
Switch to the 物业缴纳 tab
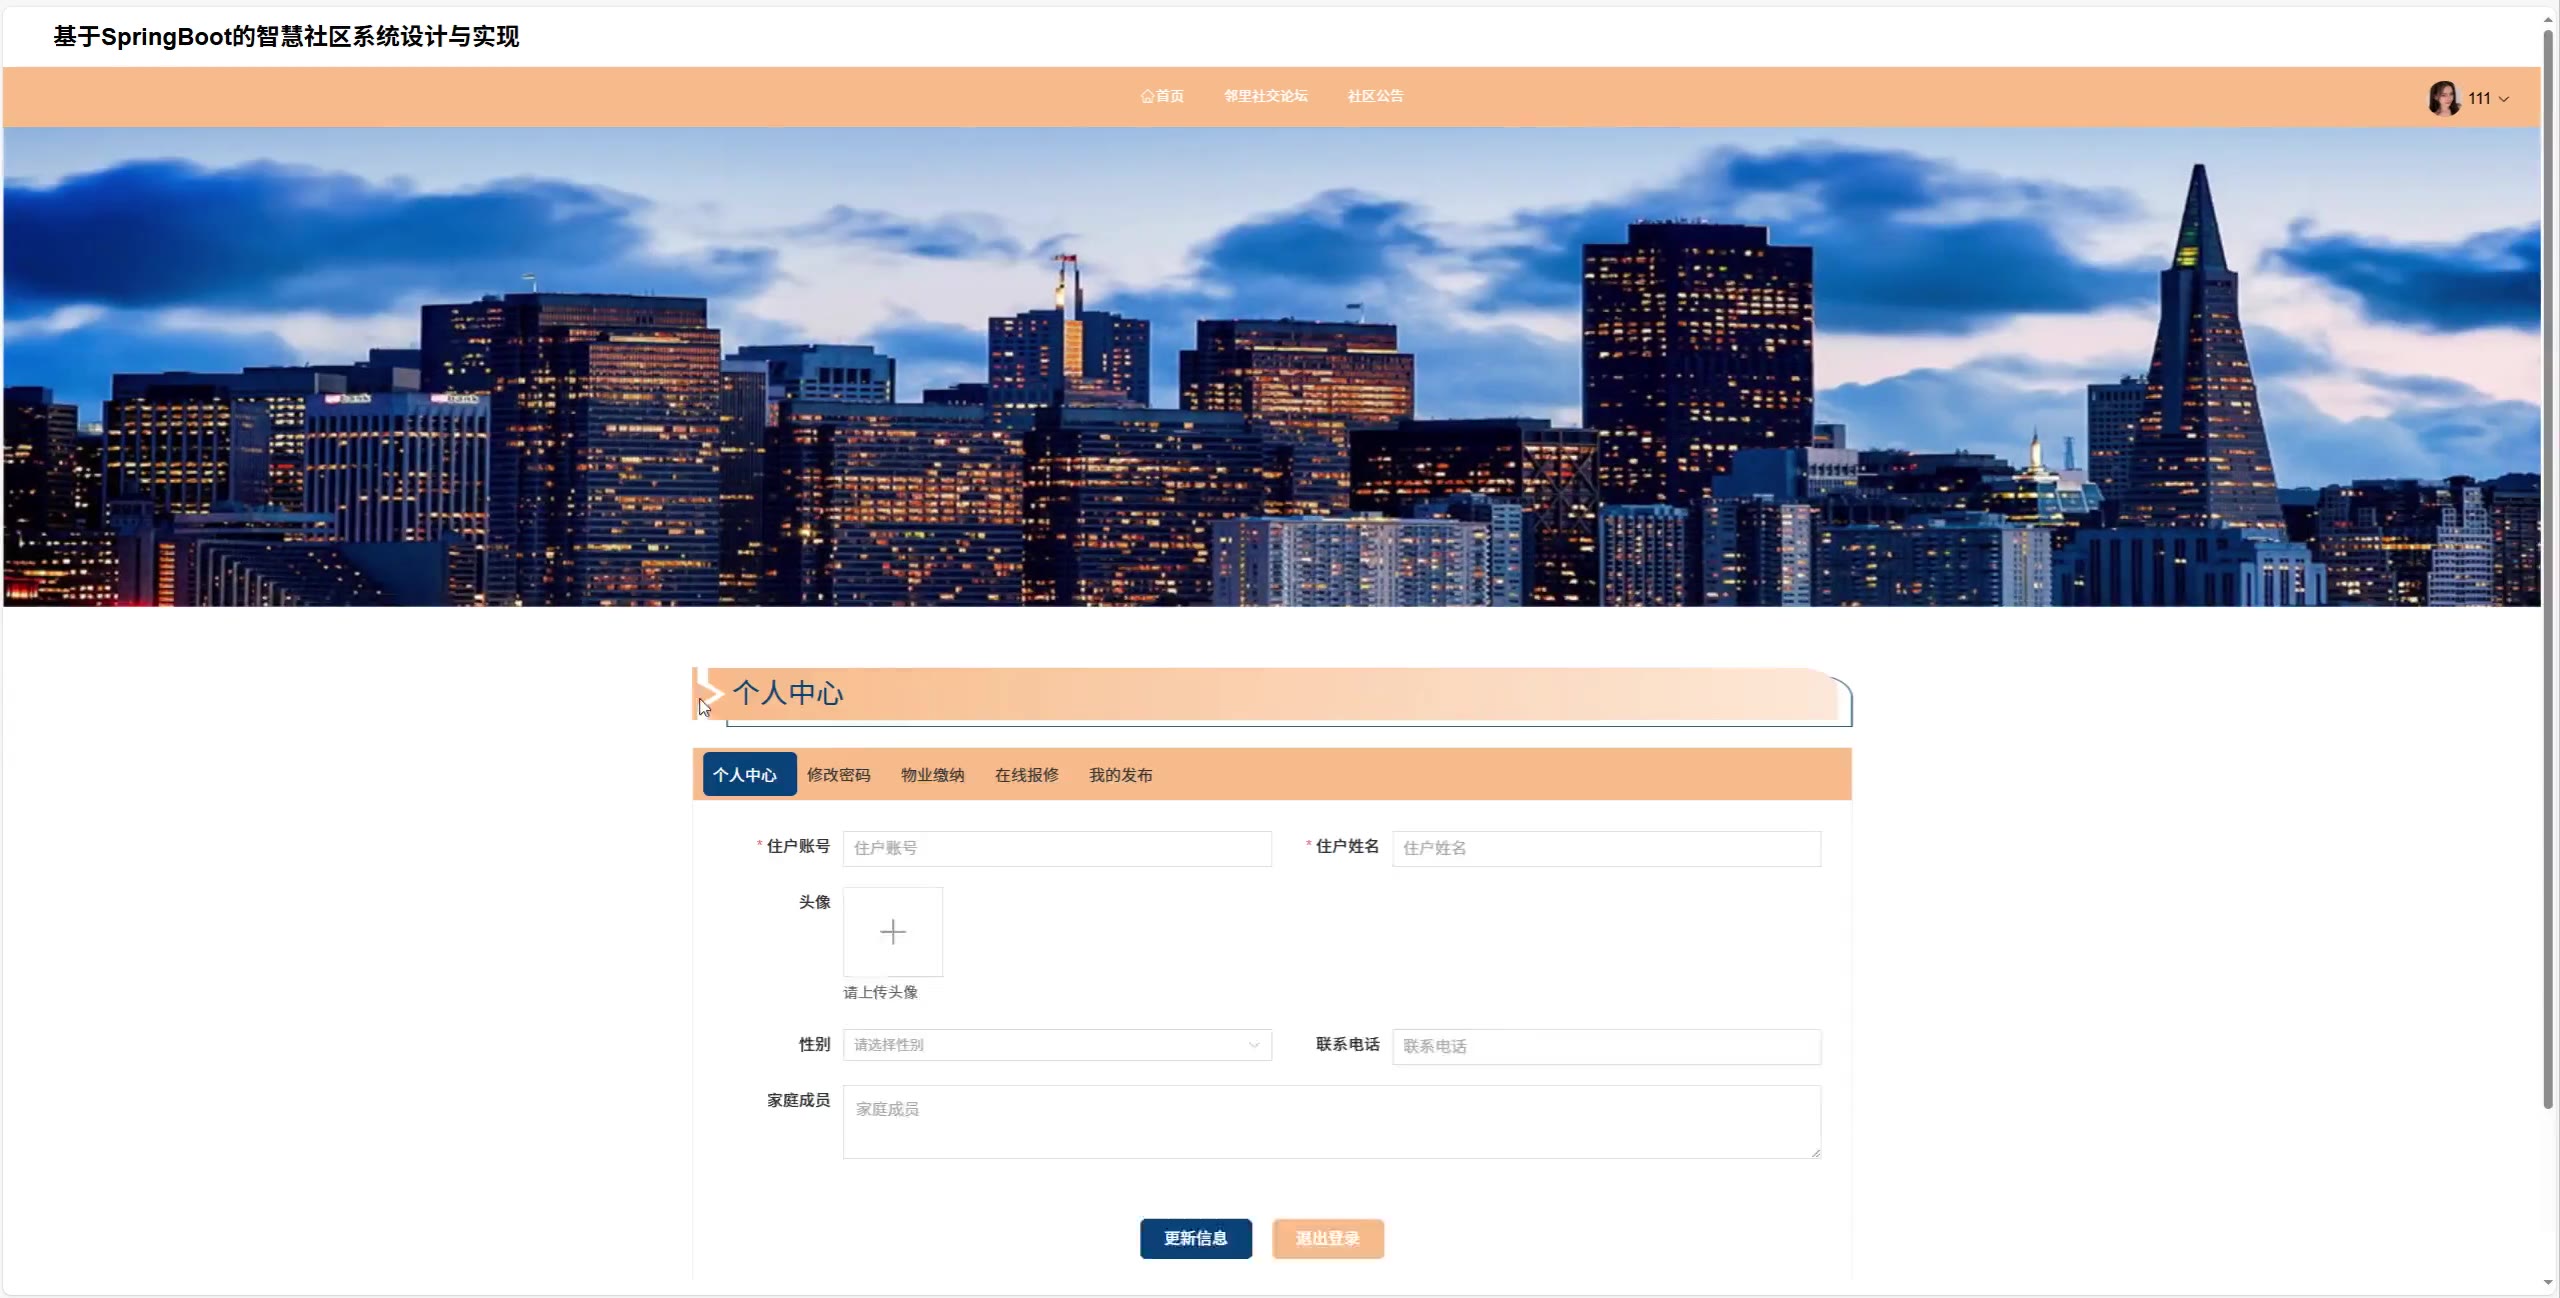tap(932, 775)
